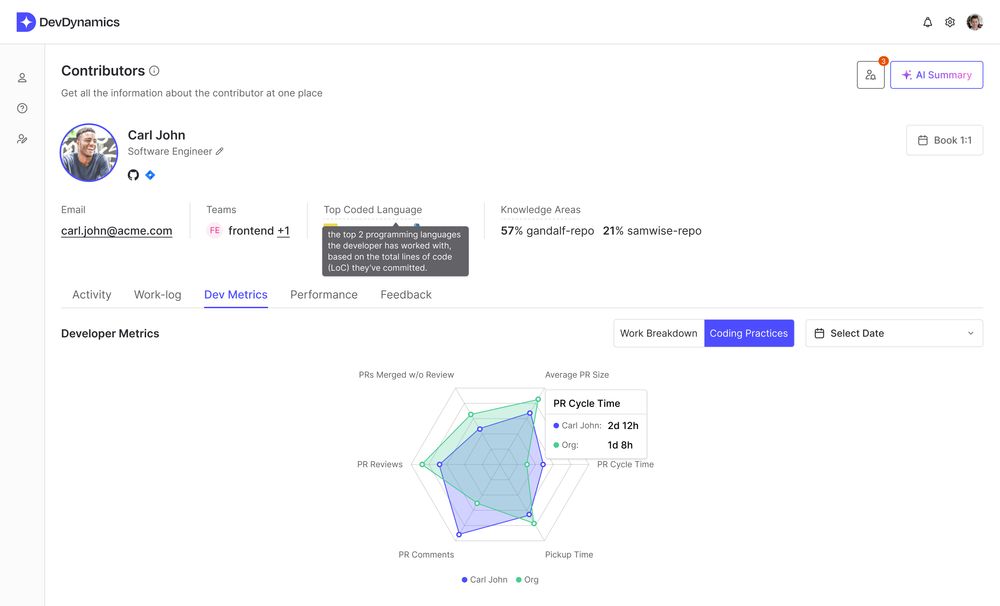
Task: Expand the +1 teams list
Action: tap(283, 230)
